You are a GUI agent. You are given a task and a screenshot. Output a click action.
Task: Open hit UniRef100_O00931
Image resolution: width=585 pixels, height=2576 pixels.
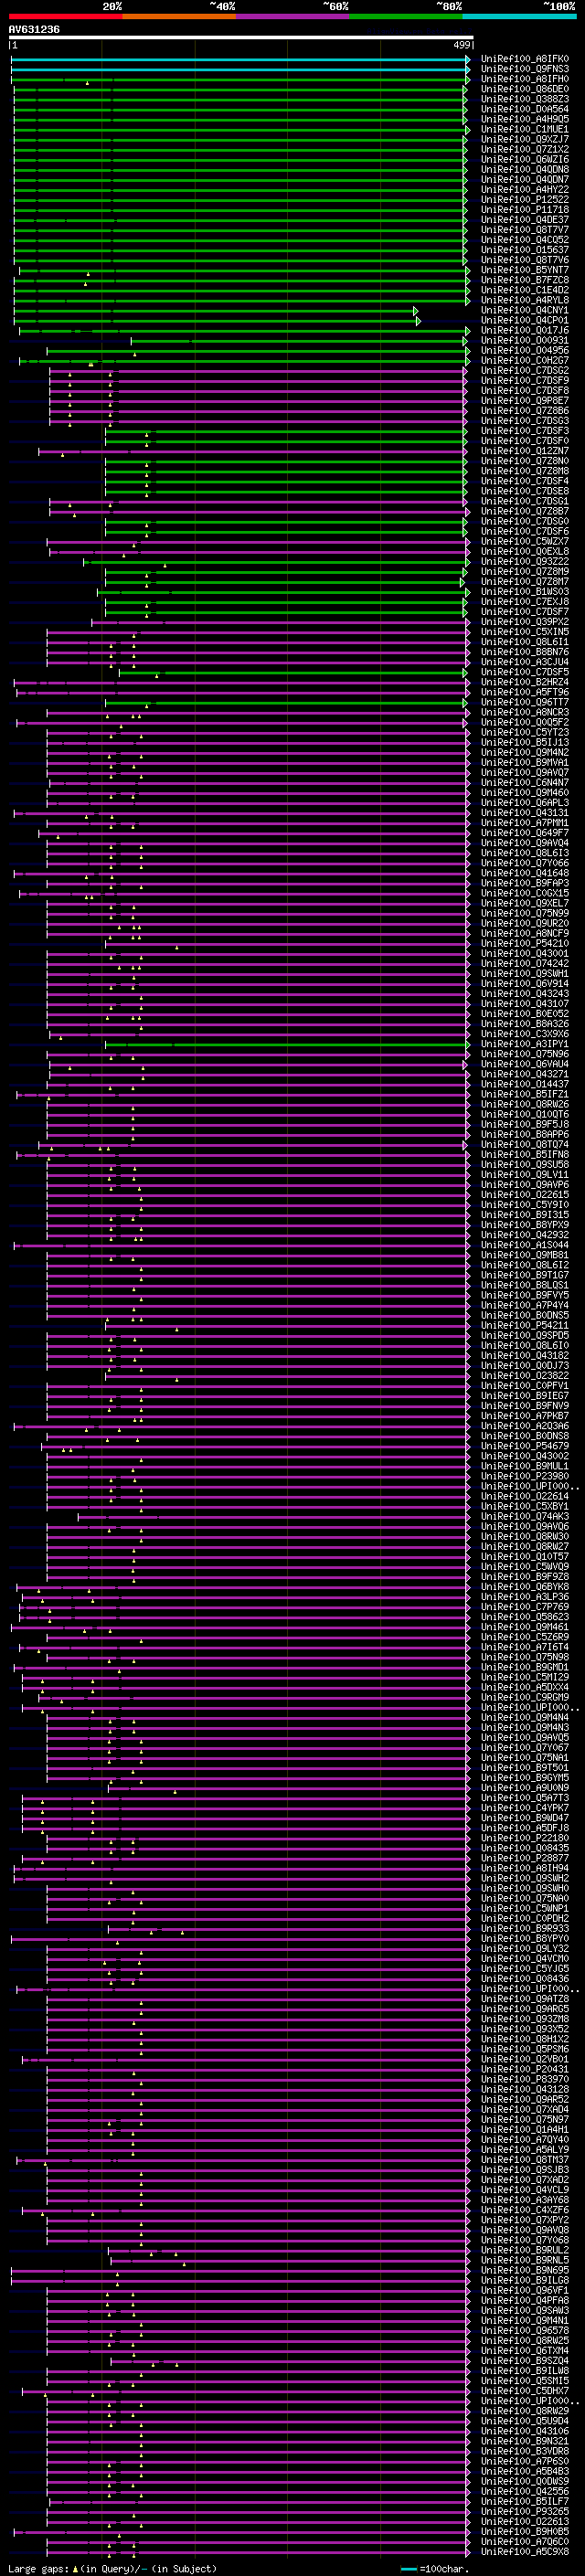(524, 340)
